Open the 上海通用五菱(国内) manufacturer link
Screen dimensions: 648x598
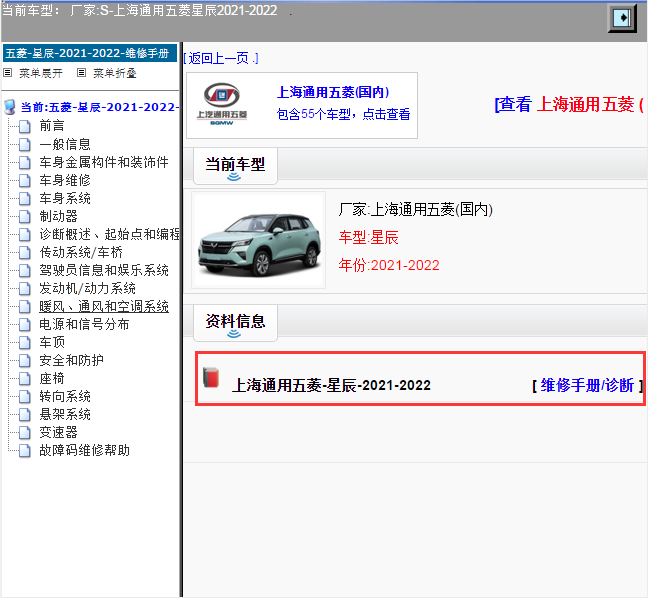point(333,92)
